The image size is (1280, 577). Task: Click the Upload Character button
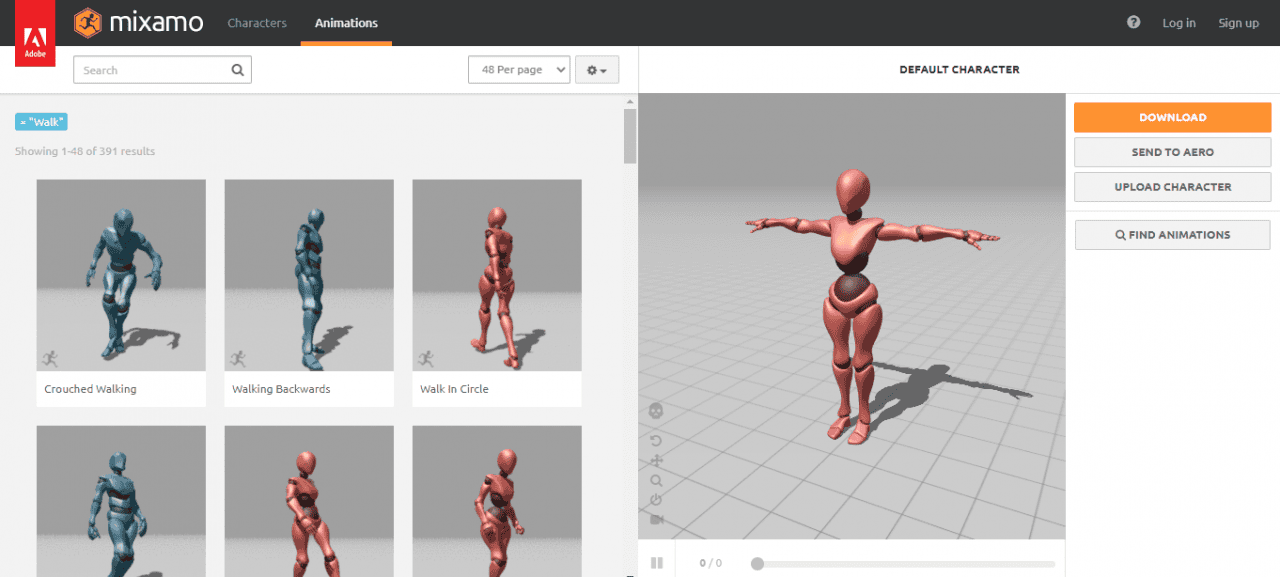1172,187
